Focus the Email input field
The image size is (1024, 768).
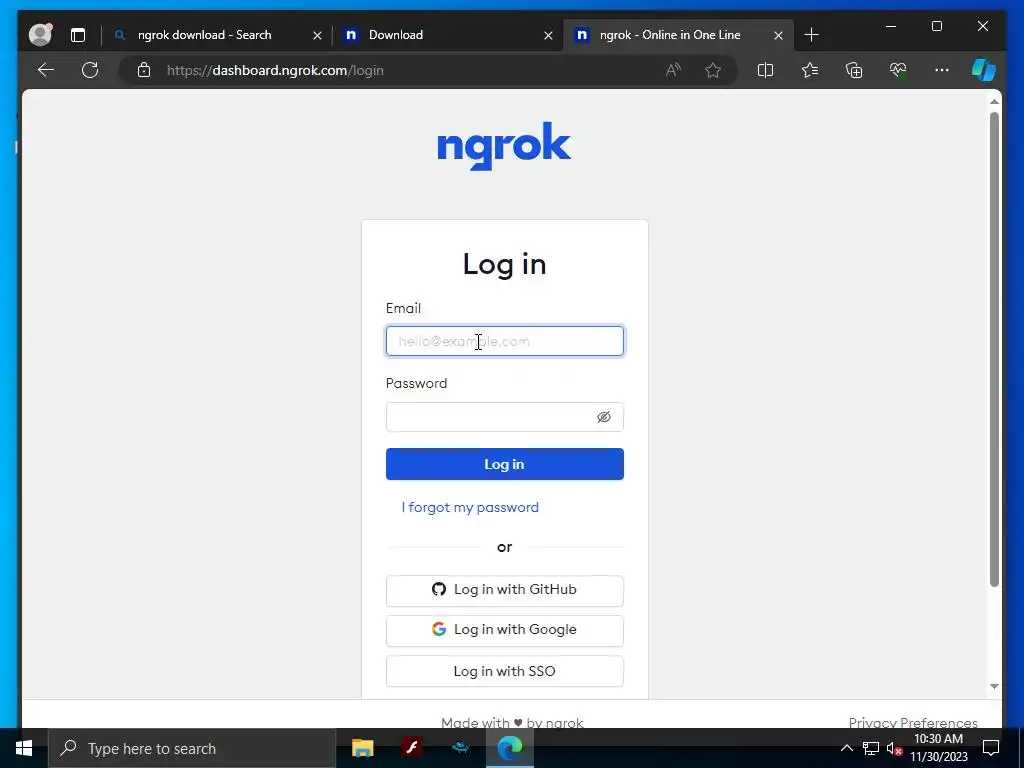[505, 341]
